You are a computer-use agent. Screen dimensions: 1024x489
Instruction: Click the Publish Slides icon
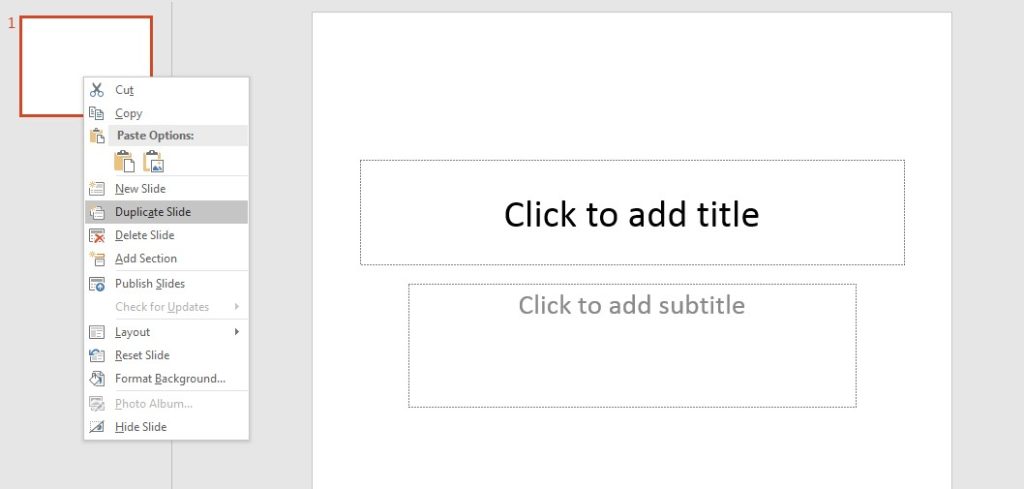click(x=97, y=283)
